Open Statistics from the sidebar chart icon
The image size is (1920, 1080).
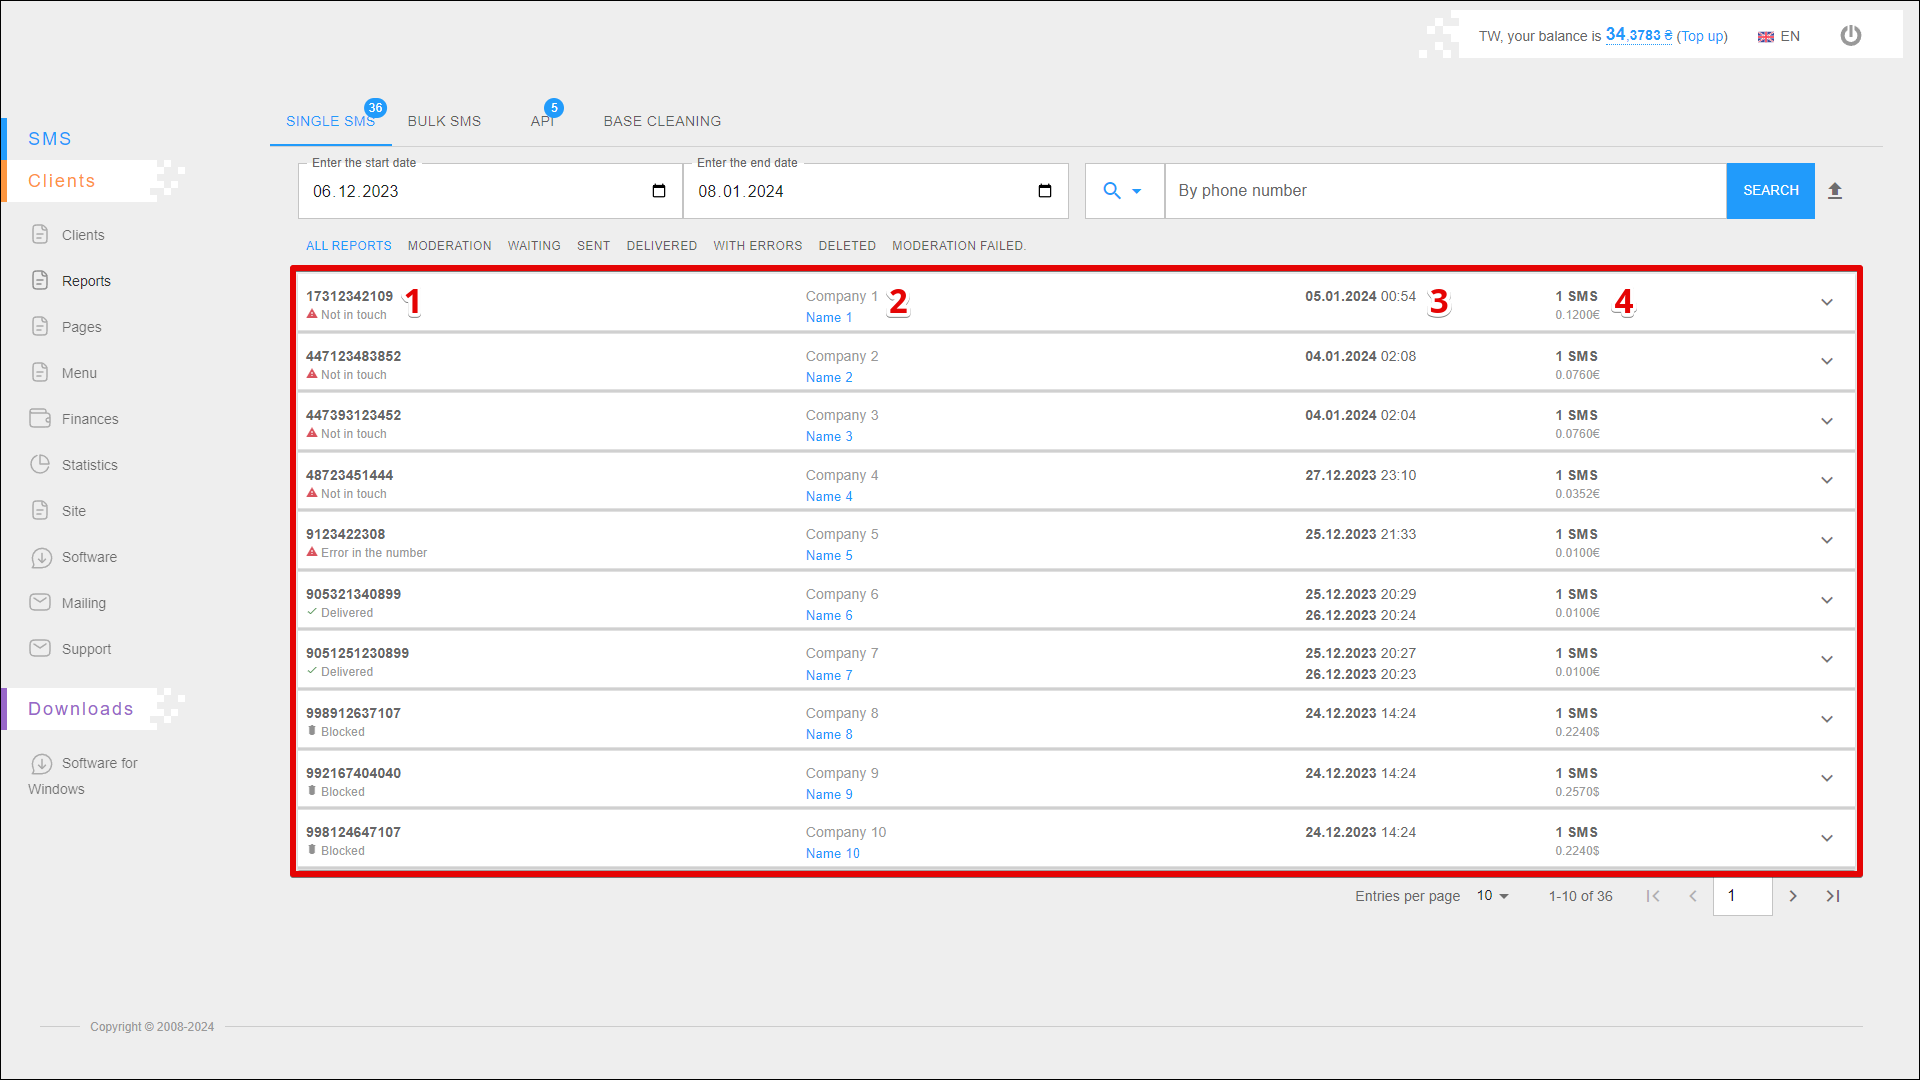point(40,465)
